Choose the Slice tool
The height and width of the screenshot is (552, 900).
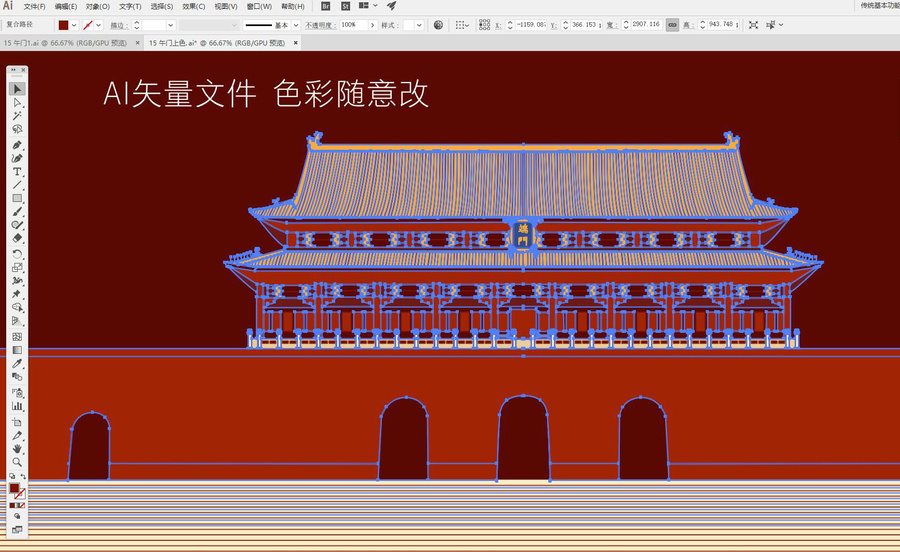[17, 435]
